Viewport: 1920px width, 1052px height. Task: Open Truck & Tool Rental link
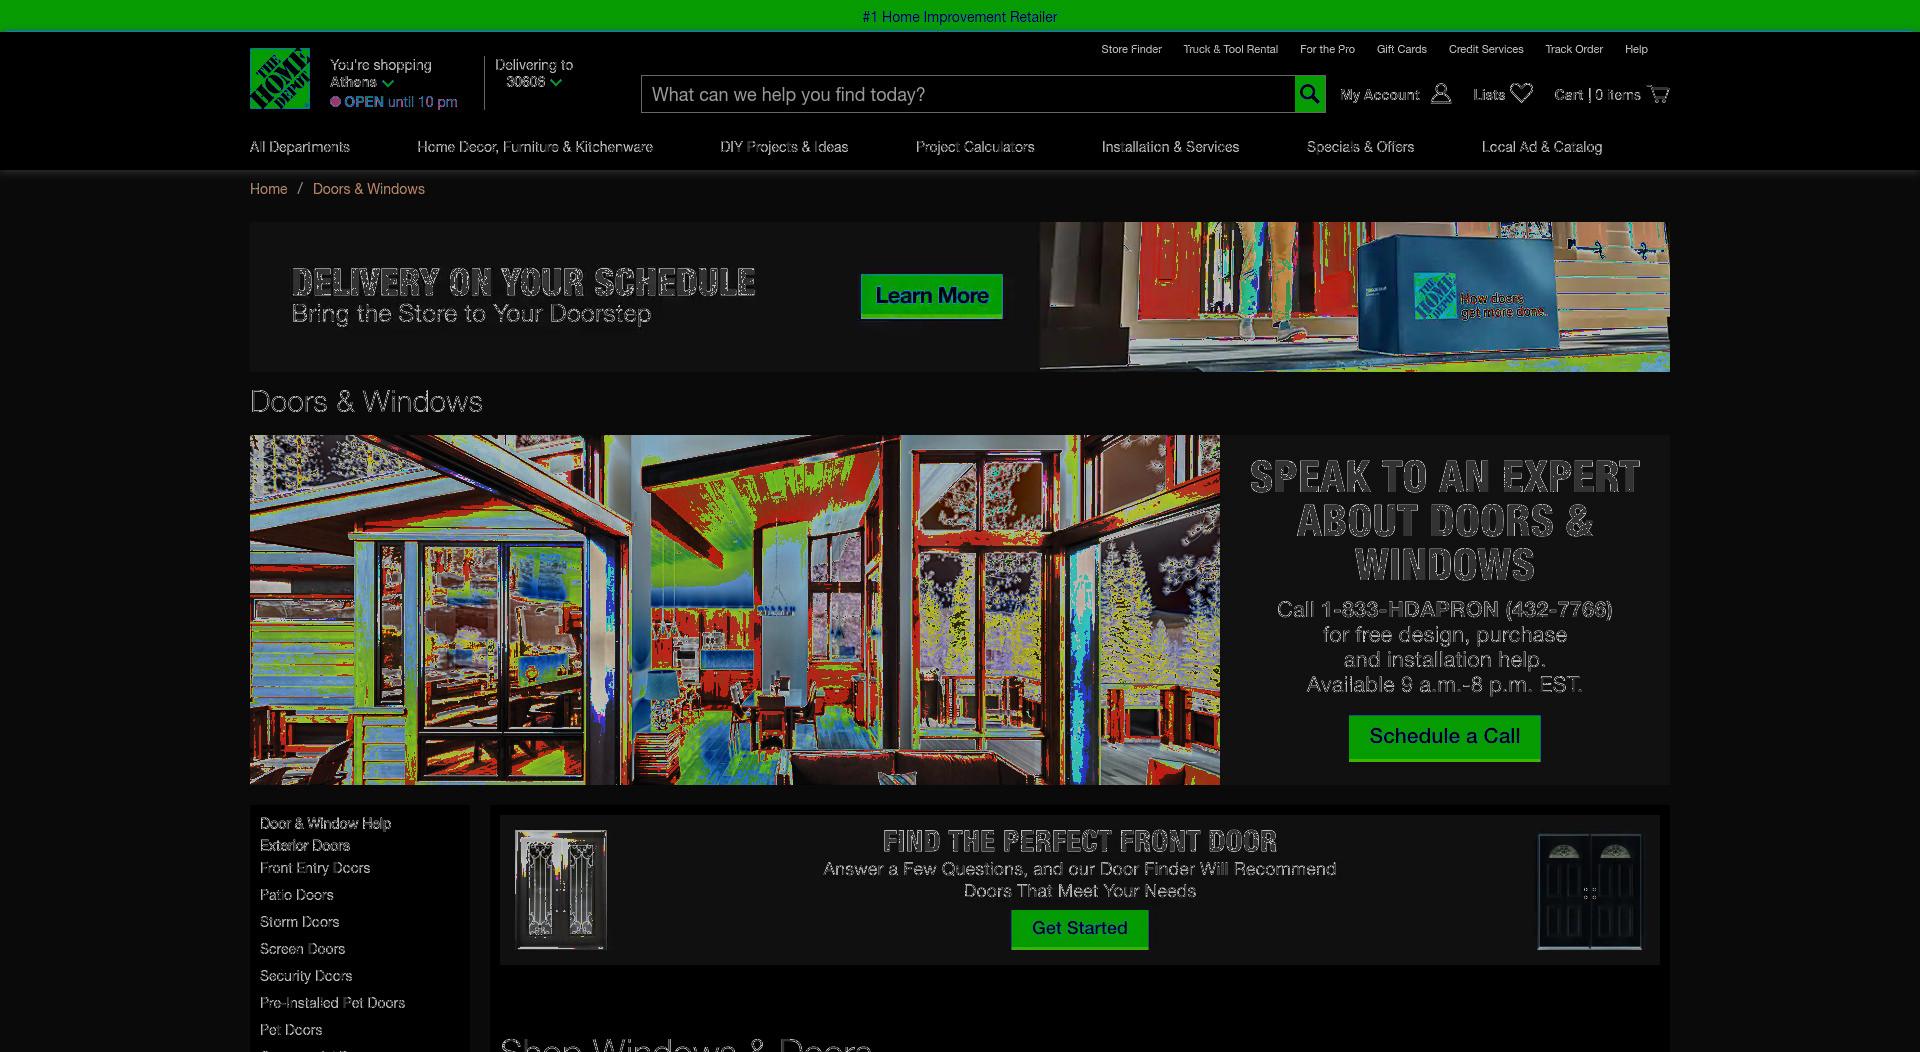(1230, 49)
